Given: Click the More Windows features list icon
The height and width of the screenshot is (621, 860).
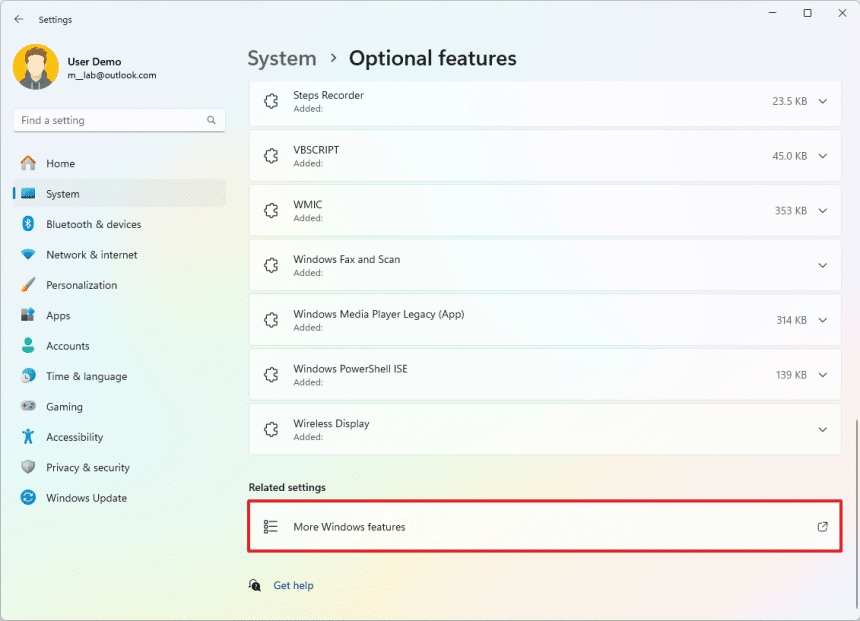Looking at the screenshot, I should tap(271, 527).
